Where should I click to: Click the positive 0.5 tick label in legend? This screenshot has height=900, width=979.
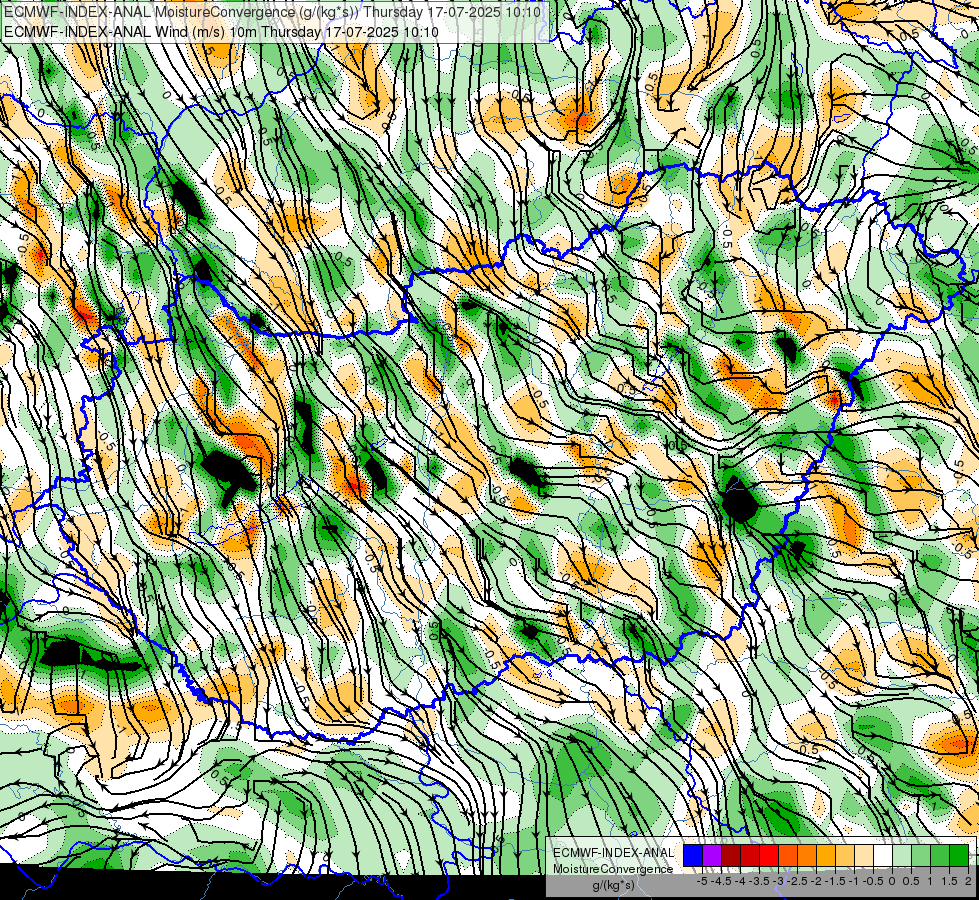[x=911, y=881]
